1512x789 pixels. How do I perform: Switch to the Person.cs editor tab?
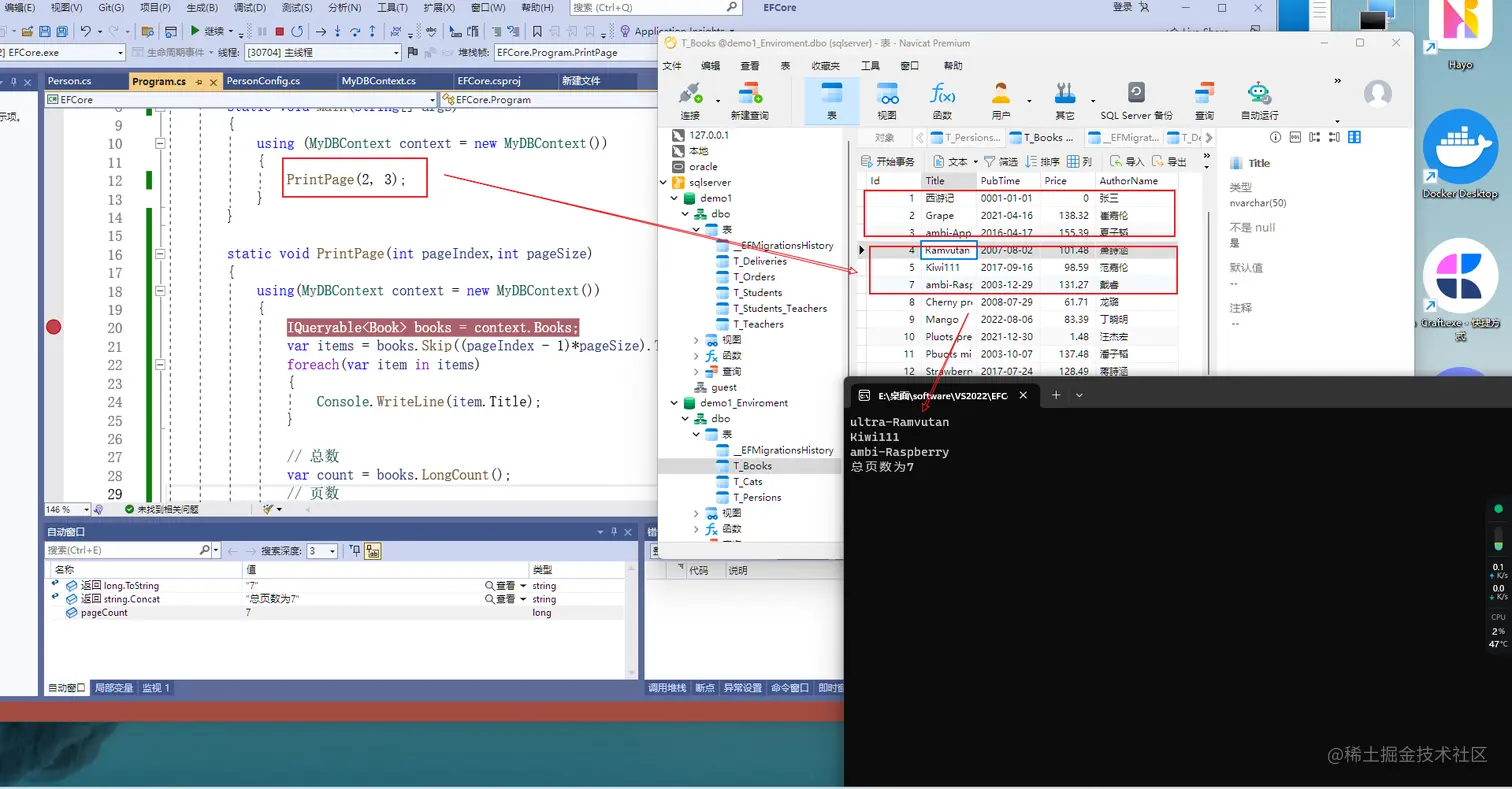69,81
